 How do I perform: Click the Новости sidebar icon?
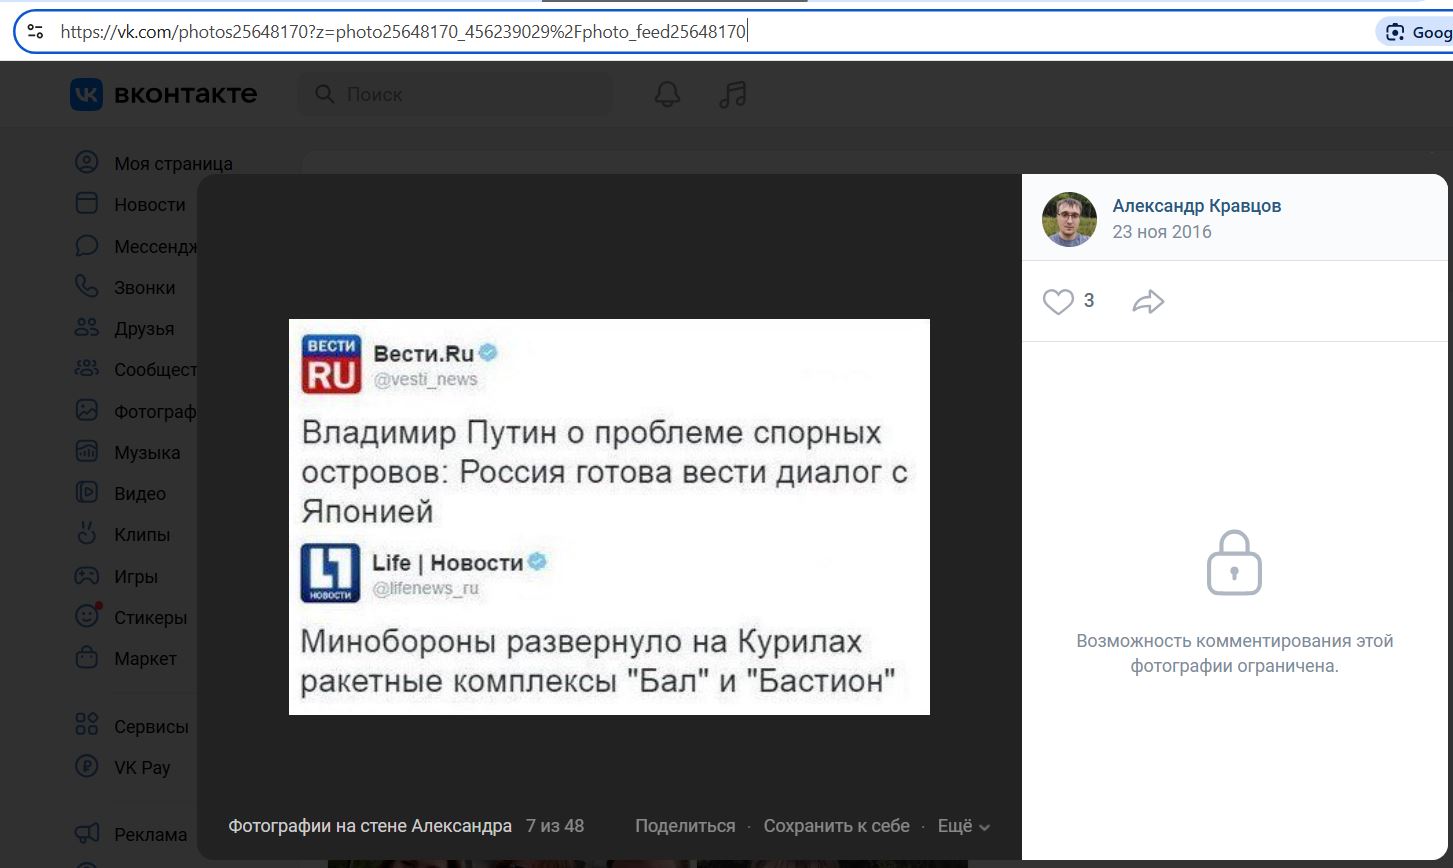[x=87, y=204]
